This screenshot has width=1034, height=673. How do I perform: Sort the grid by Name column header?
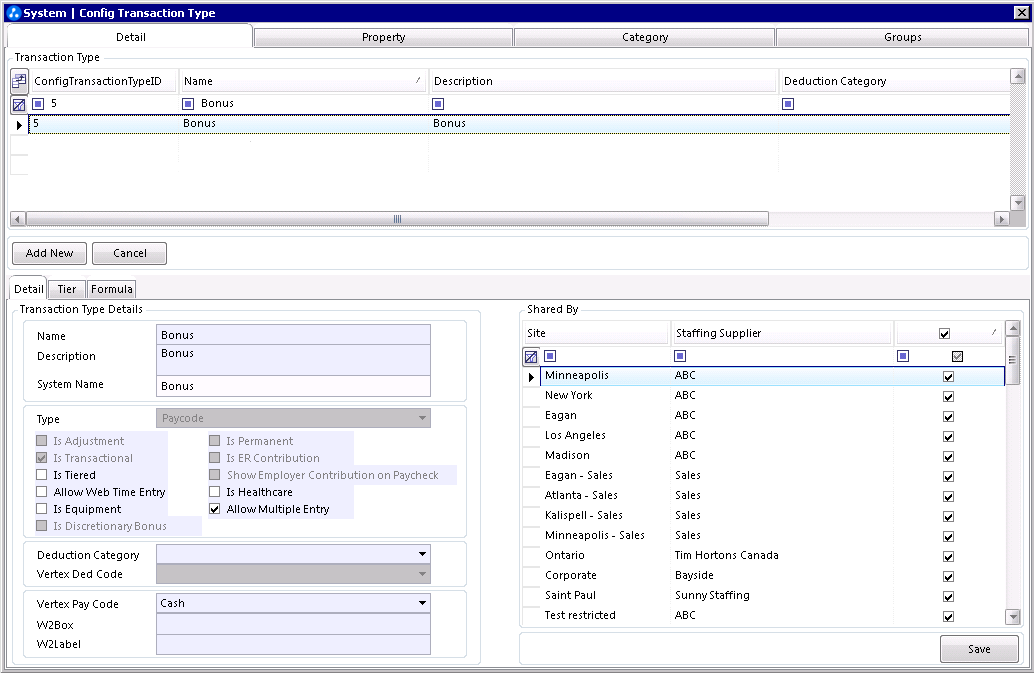click(x=303, y=81)
